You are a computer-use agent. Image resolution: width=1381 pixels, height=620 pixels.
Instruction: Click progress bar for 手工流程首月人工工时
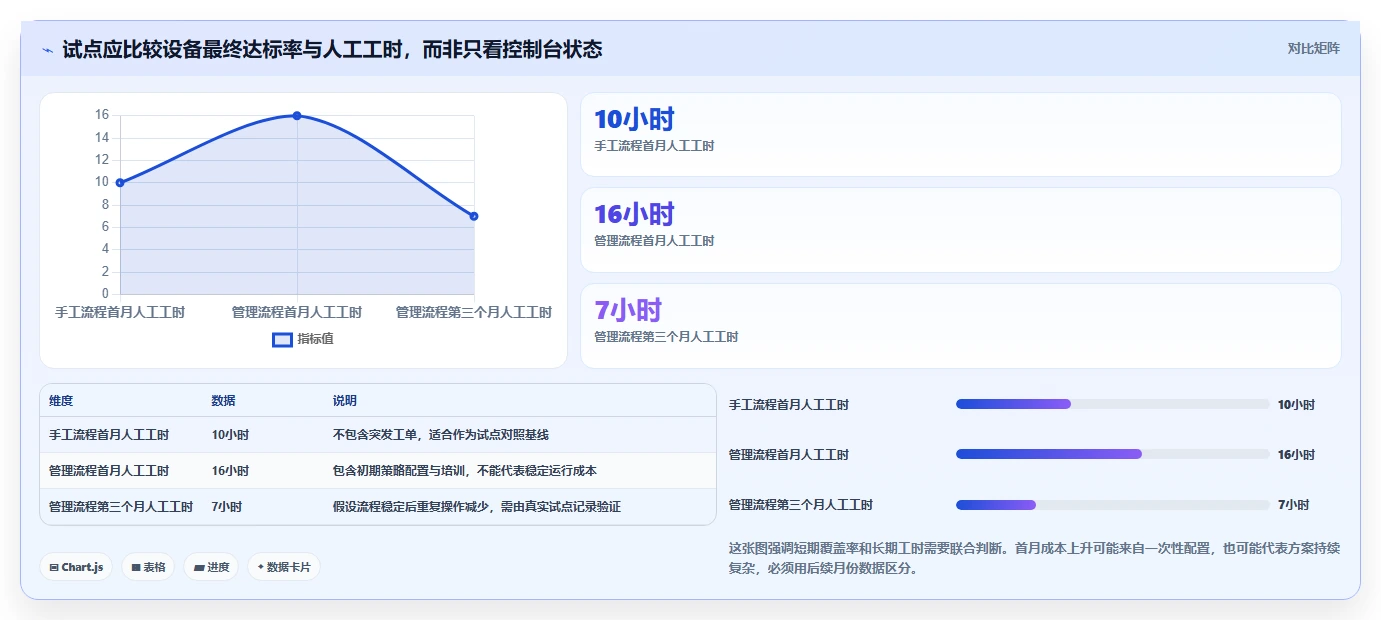pos(1112,404)
